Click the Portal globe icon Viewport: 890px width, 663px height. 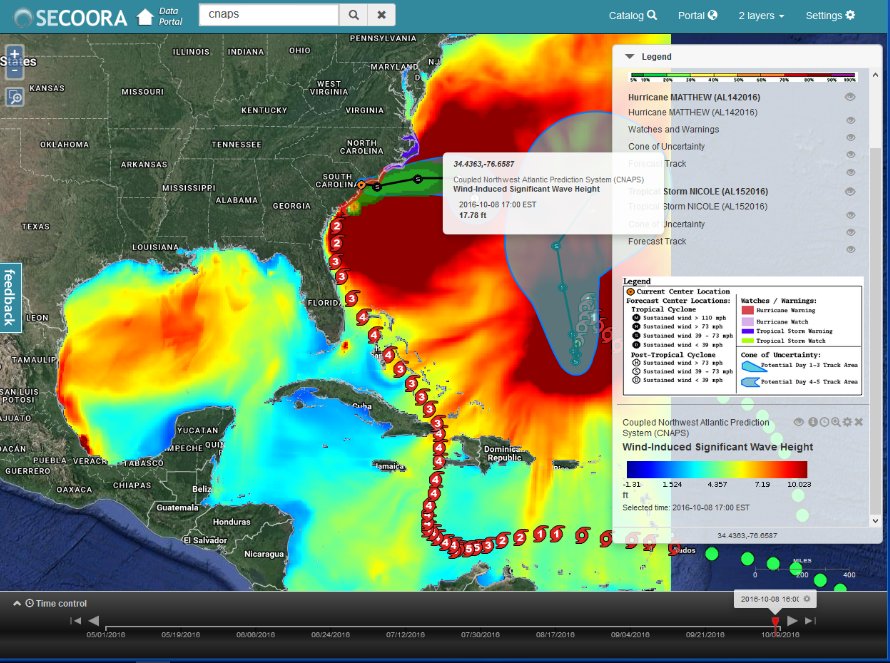click(712, 15)
